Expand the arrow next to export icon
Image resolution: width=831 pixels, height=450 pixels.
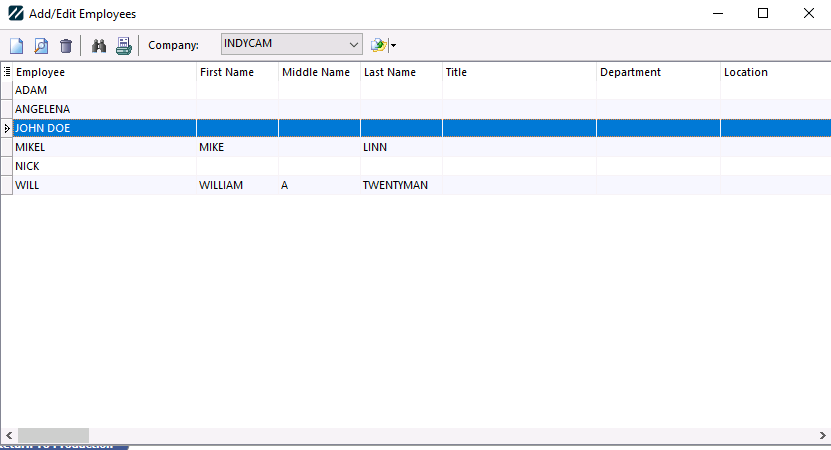[x=394, y=46]
